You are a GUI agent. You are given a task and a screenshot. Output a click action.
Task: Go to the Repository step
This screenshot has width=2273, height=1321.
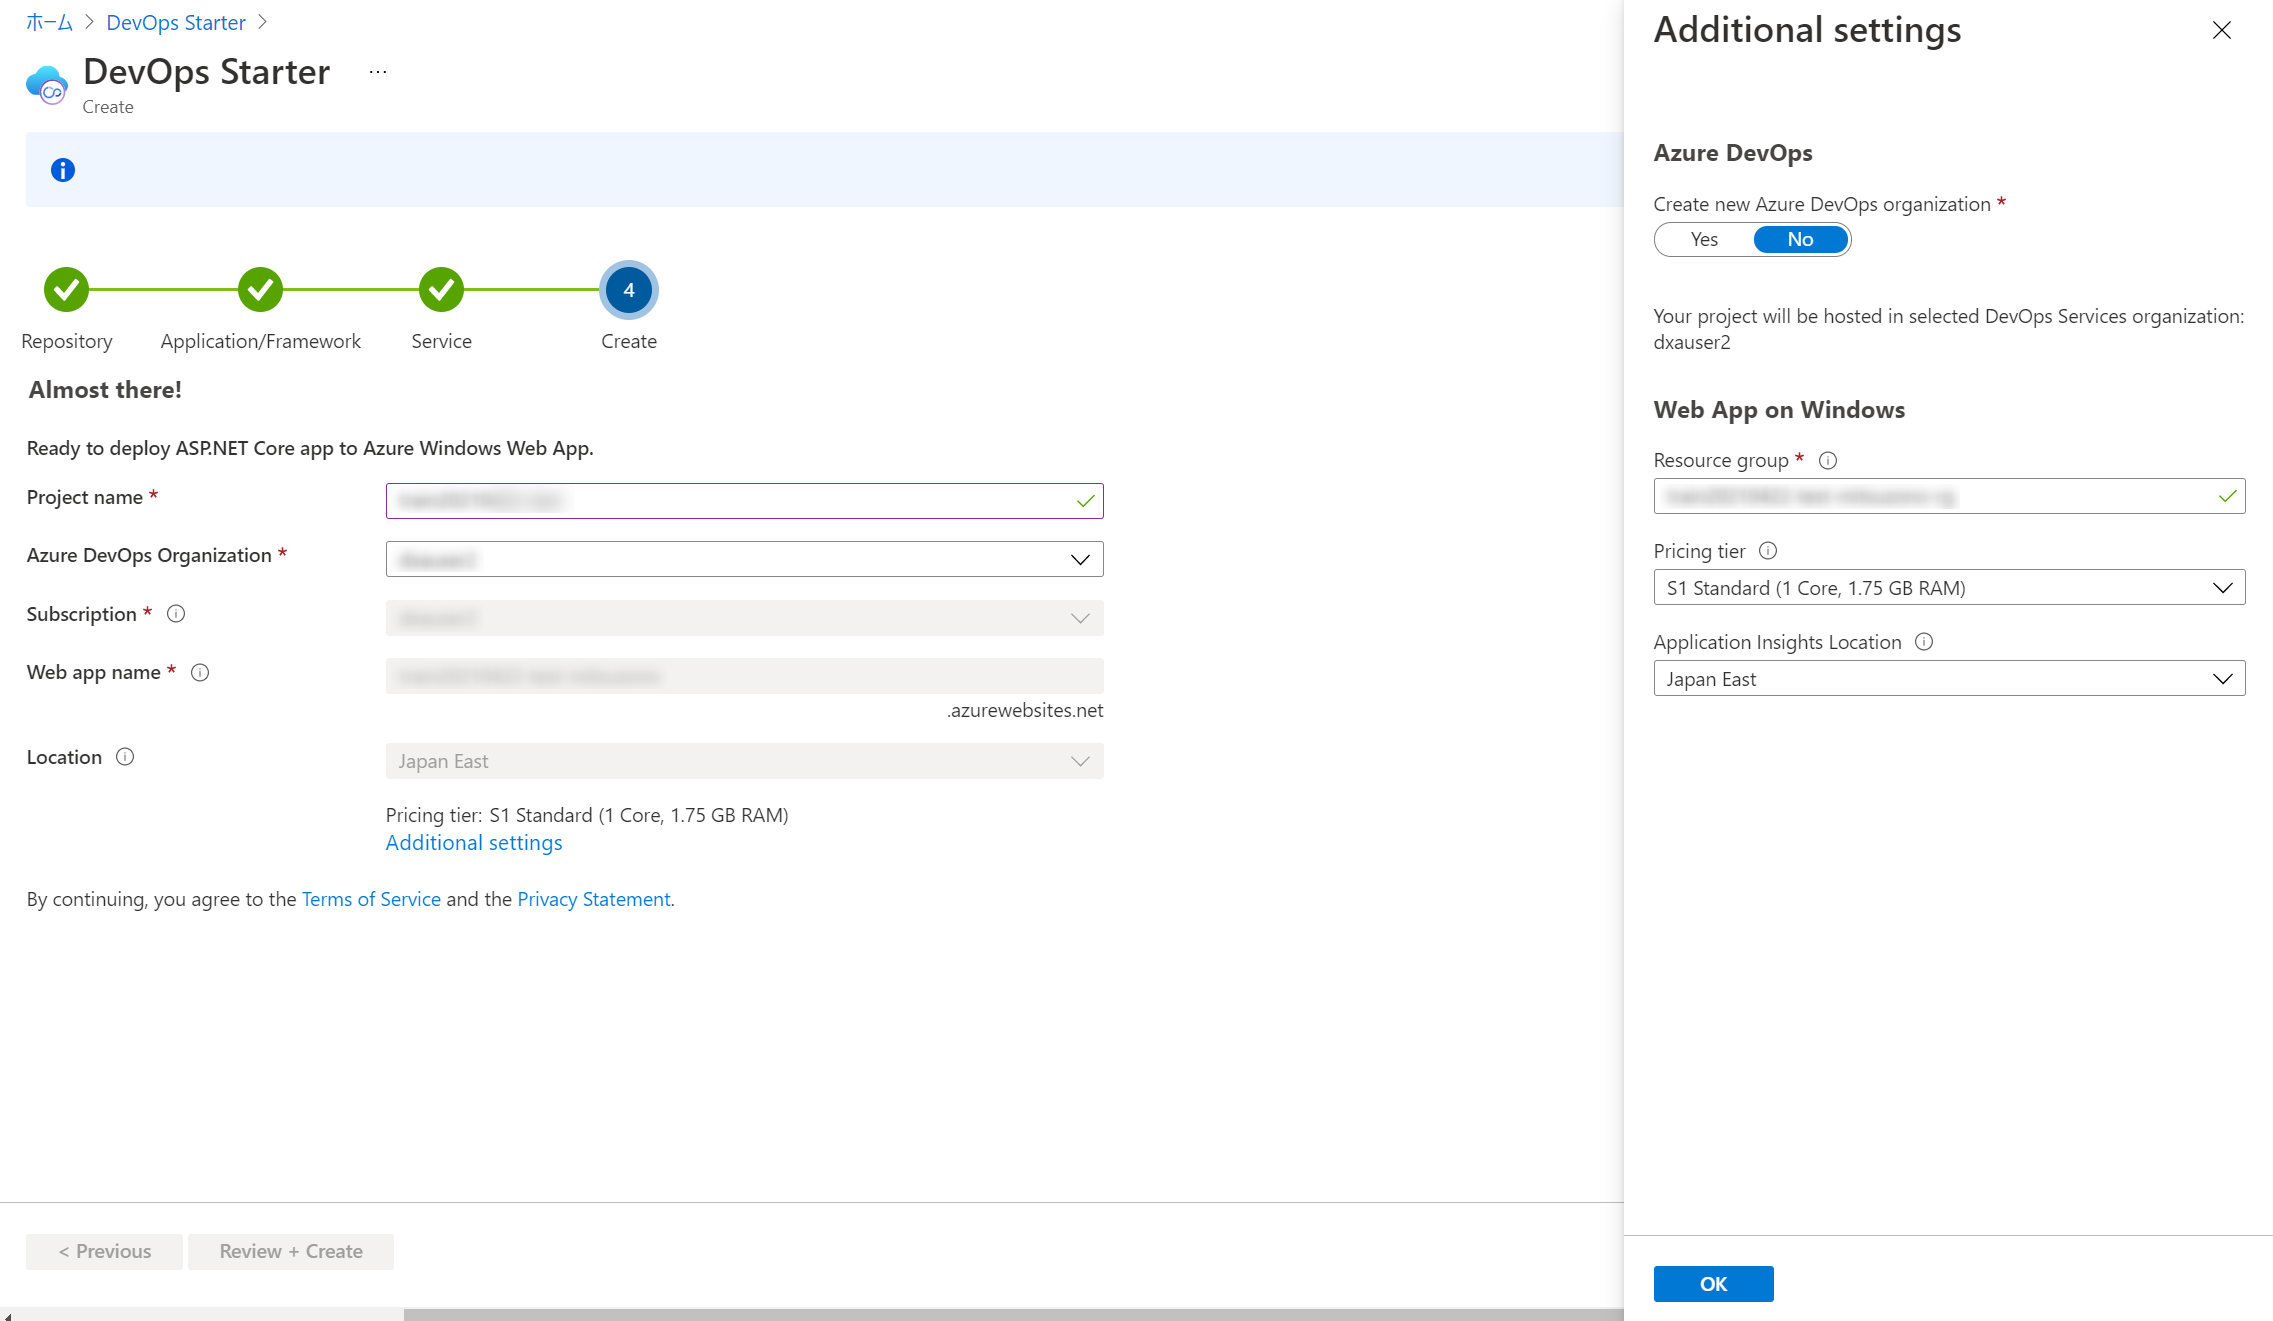tap(67, 290)
